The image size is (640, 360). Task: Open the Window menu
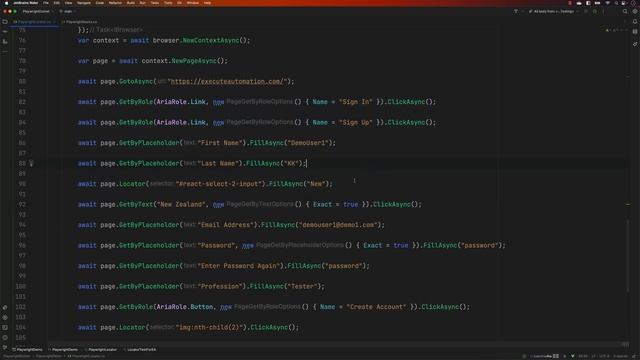click(193, 3)
